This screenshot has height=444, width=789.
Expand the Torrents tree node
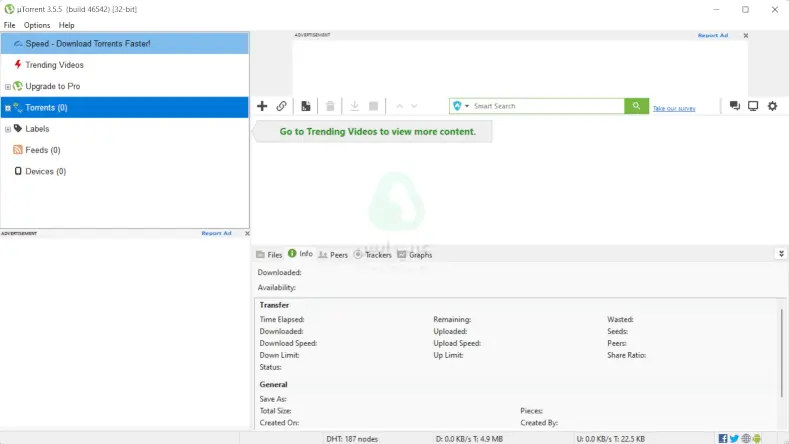[x=8, y=108]
